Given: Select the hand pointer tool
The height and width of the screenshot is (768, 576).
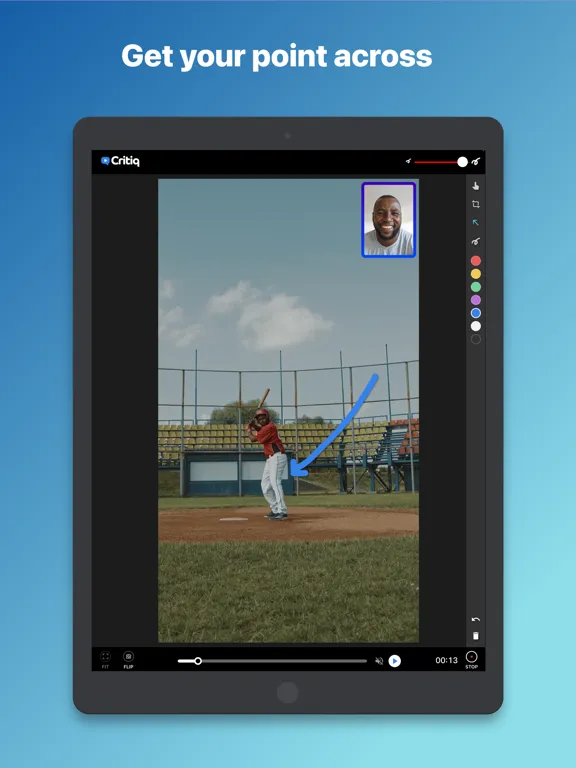Looking at the screenshot, I should (476, 186).
